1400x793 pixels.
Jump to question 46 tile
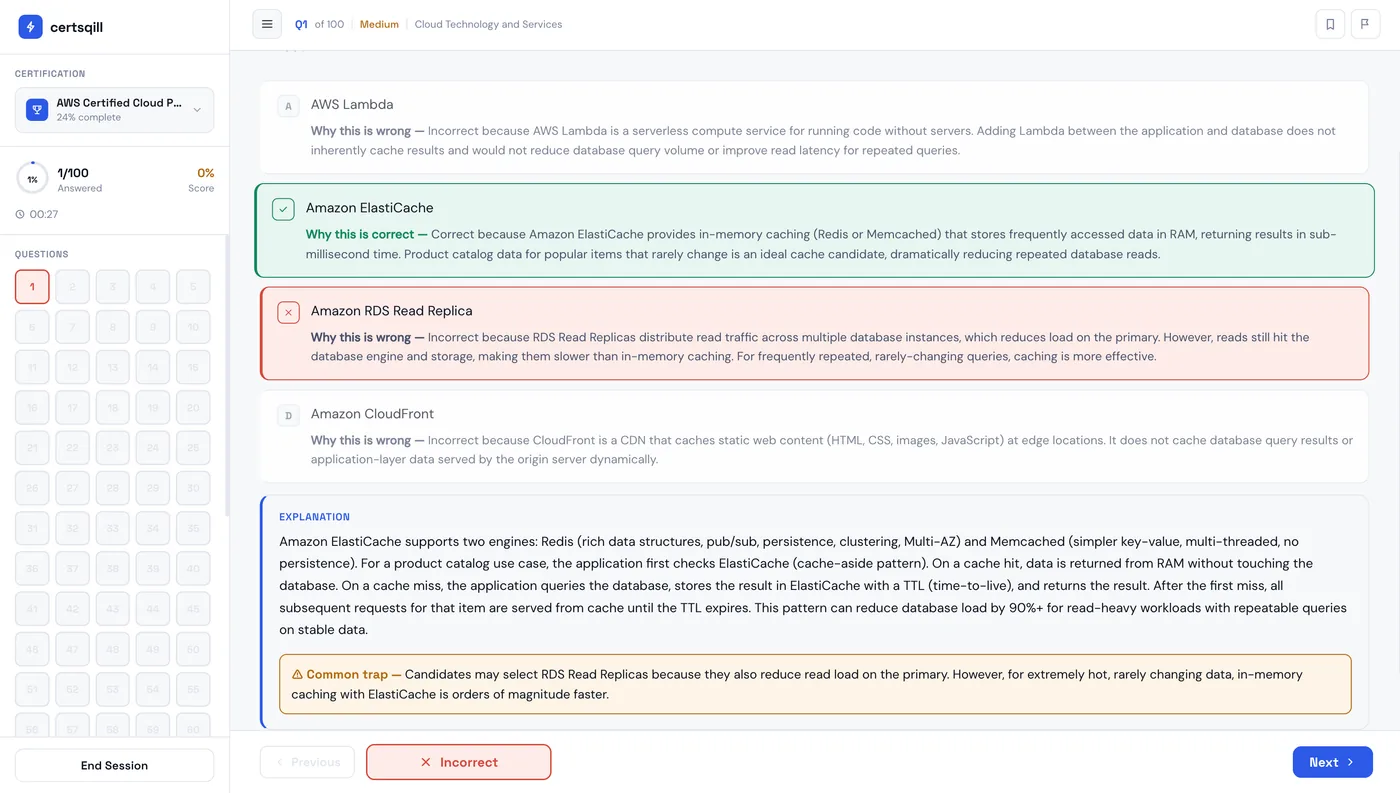pyautogui.click(x=32, y=649)
